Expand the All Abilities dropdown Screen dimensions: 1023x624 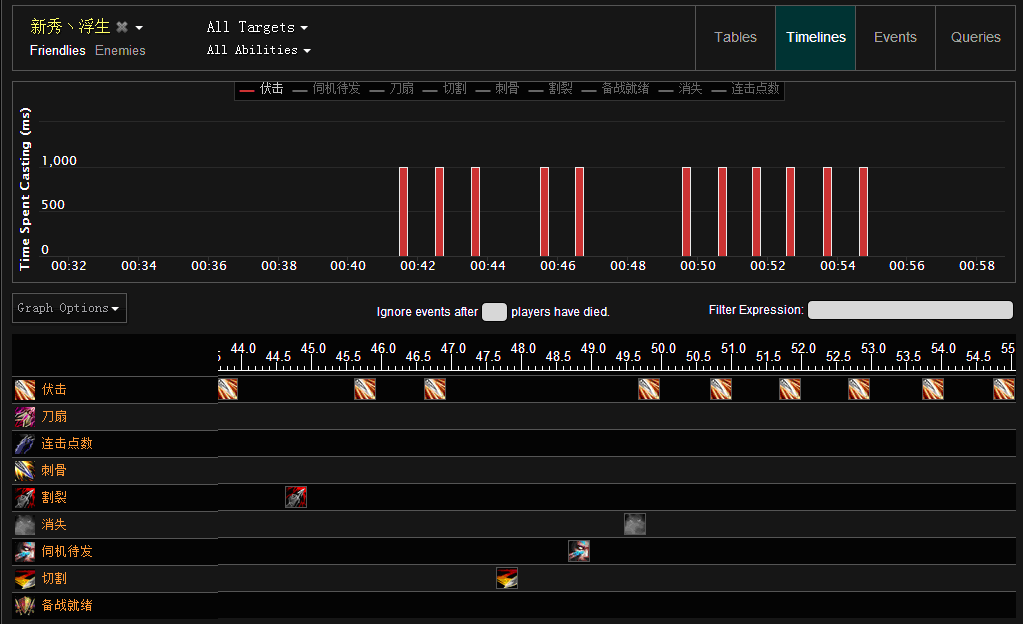pyautogui.click(x=258, y=50)
